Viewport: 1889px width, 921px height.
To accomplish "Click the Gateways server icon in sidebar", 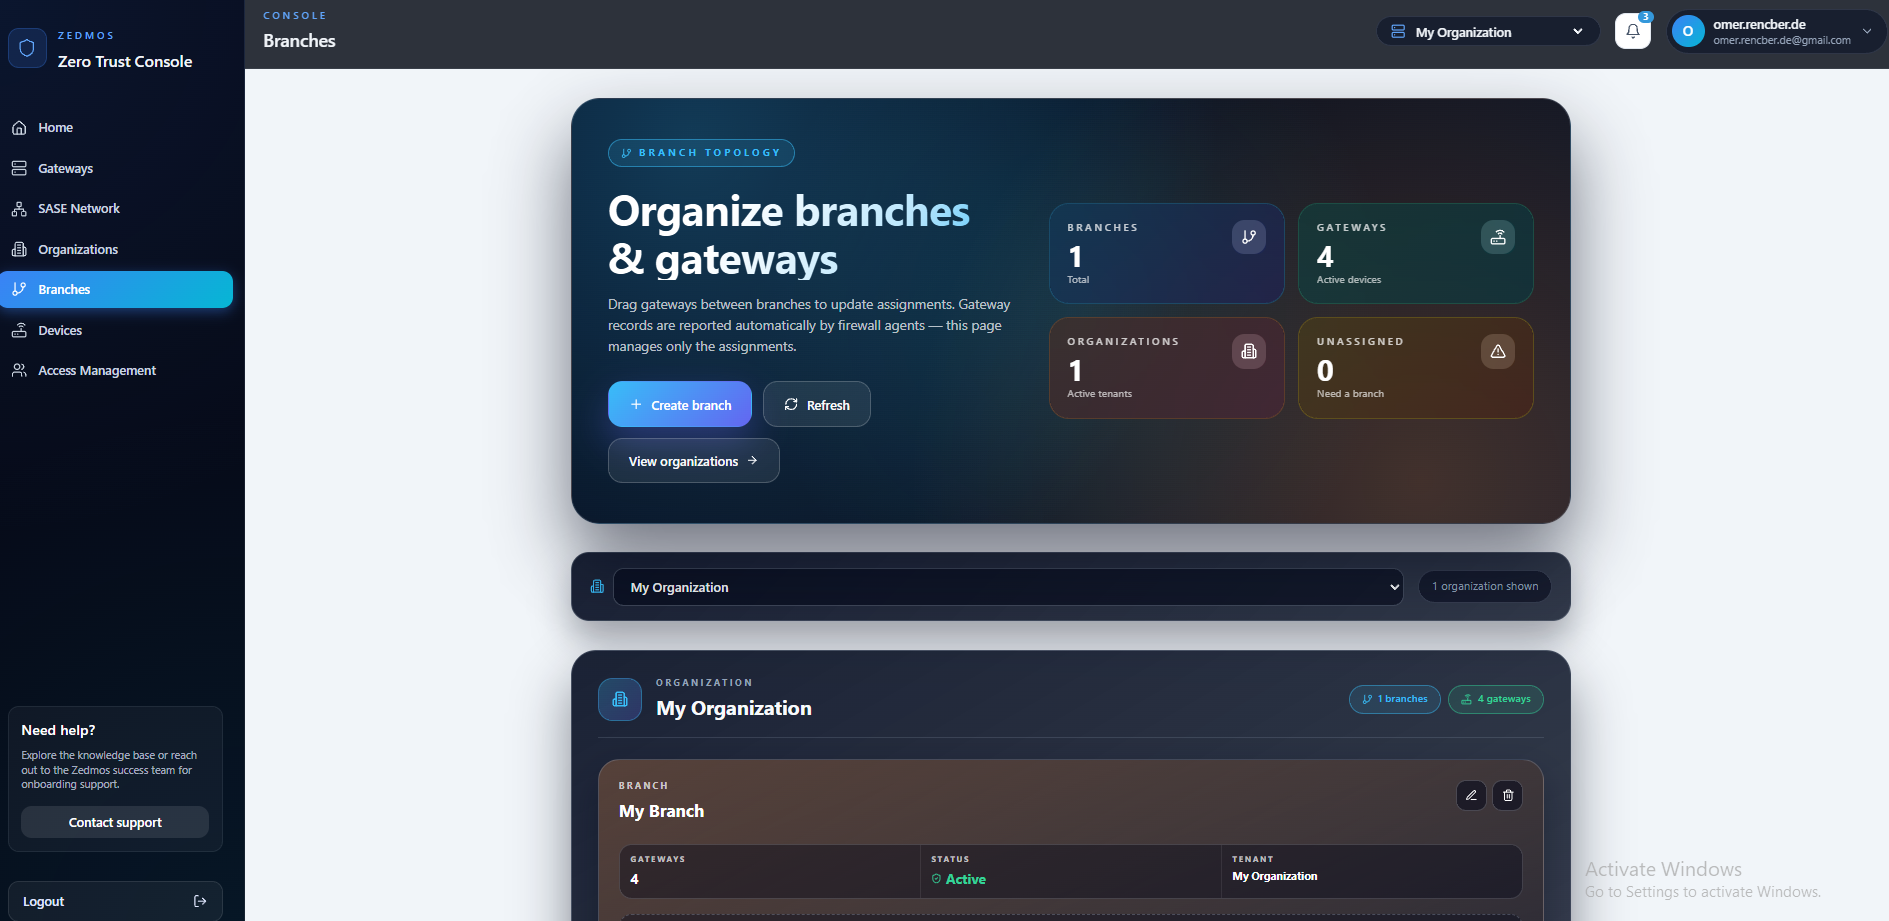I will tap(19, 168).
